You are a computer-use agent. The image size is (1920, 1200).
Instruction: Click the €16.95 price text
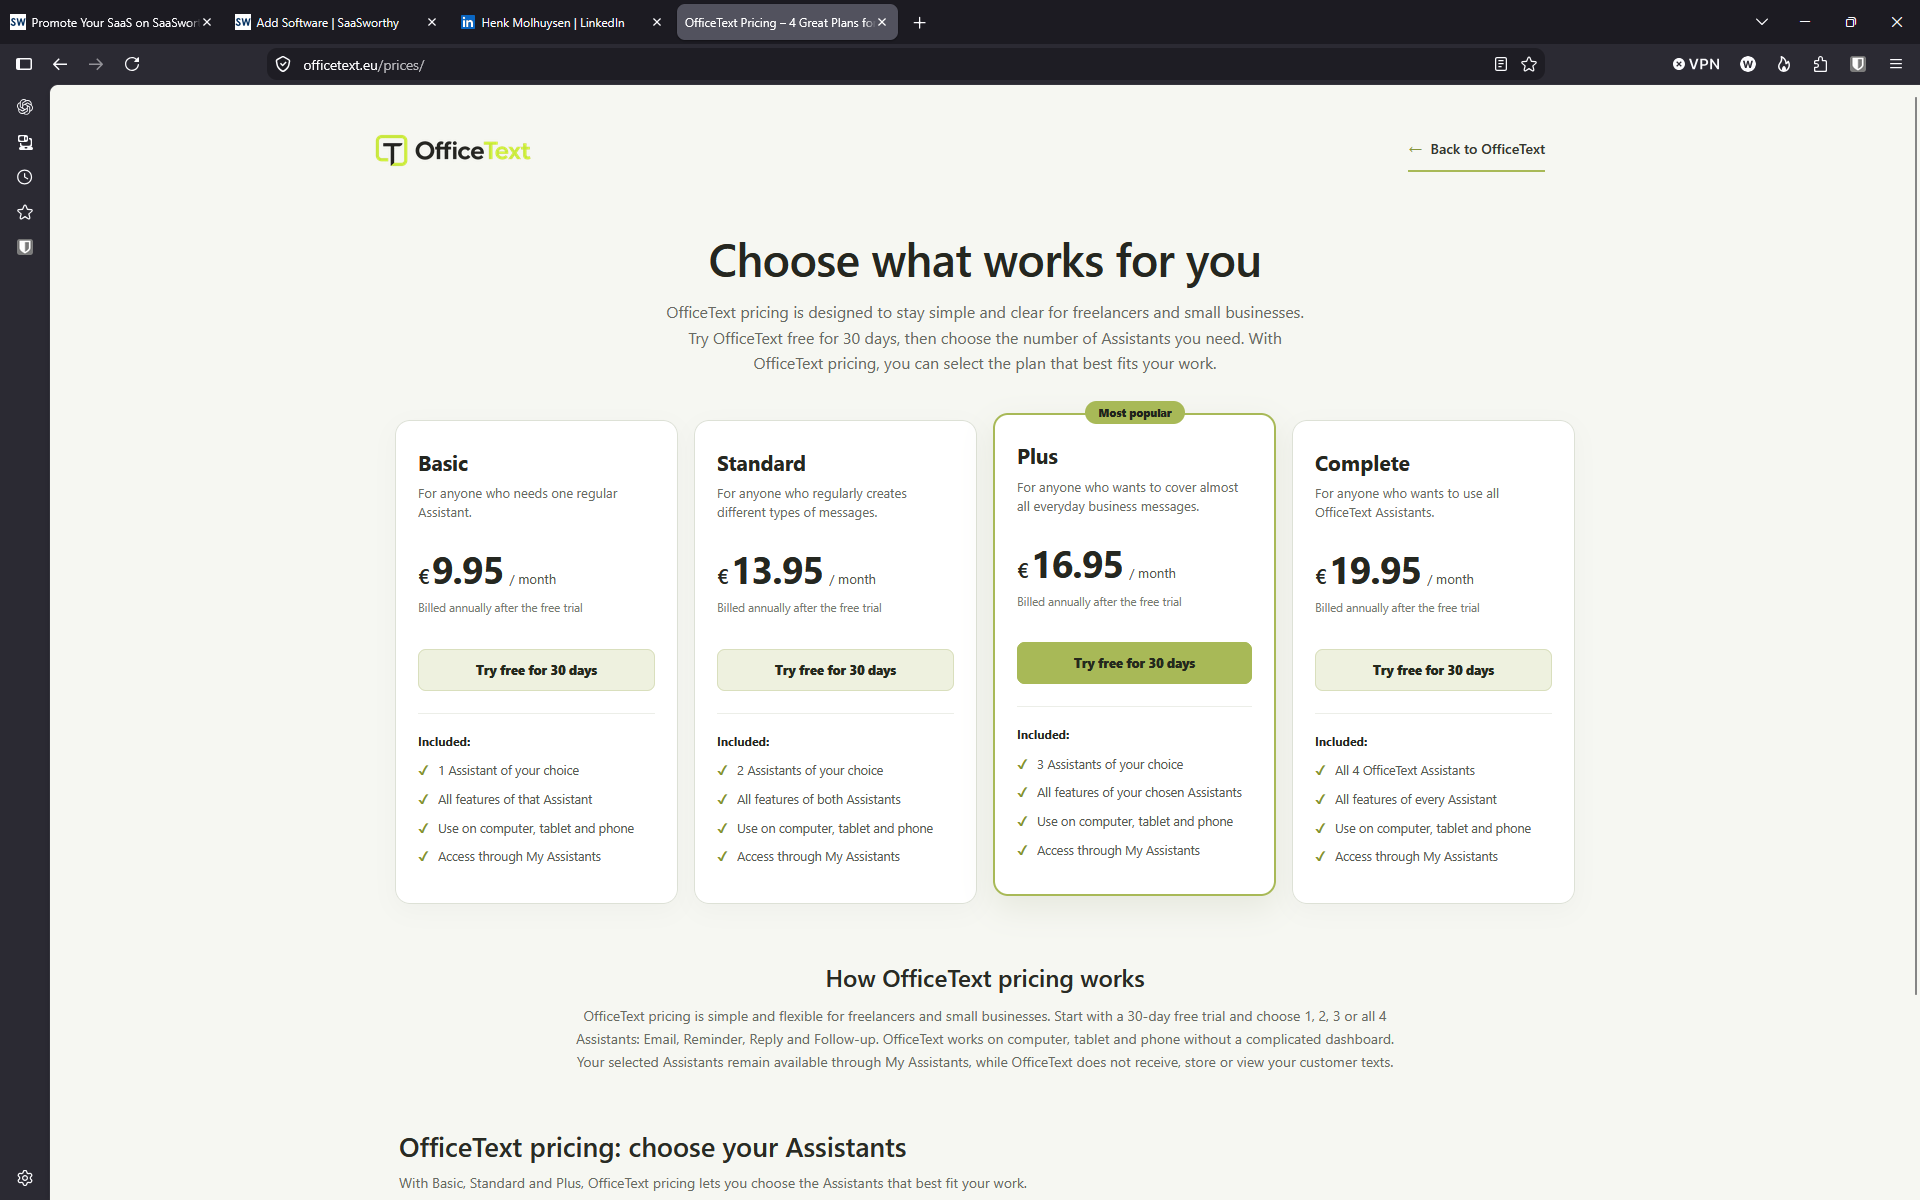[1070, 565]
